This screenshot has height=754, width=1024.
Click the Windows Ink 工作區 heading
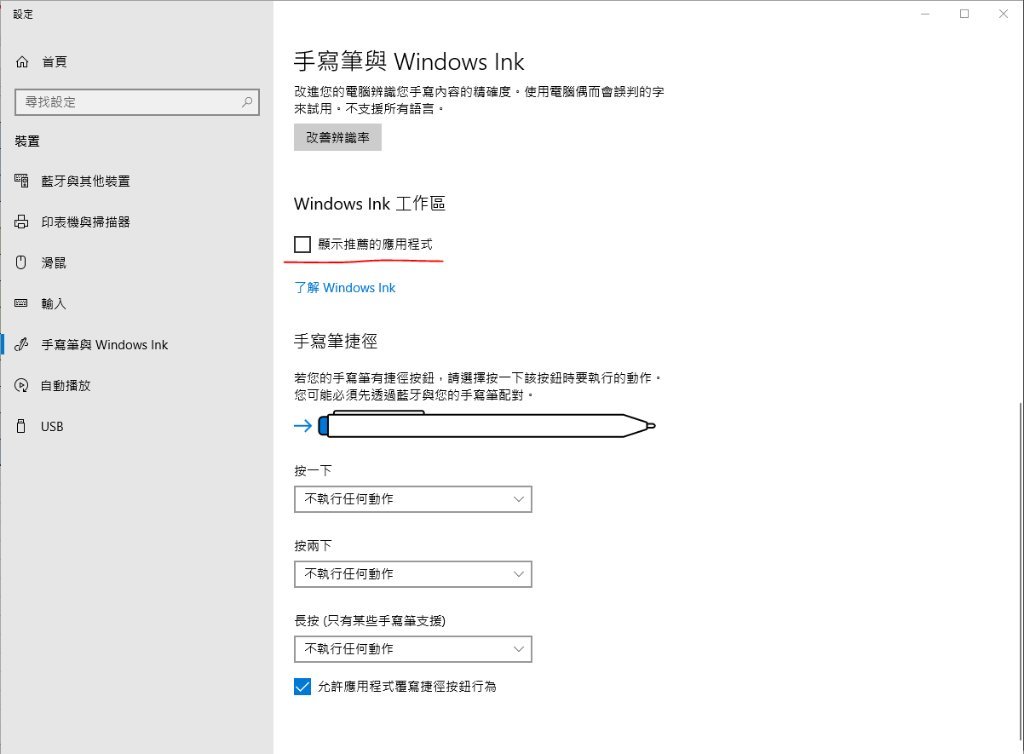370,204
